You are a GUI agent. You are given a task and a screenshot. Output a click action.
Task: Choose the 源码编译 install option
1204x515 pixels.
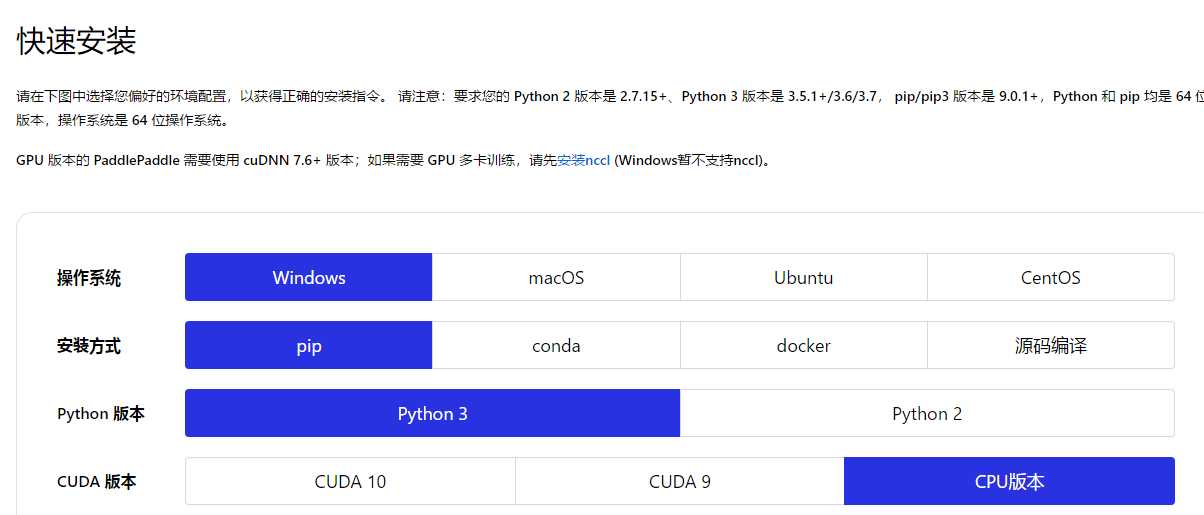coord(1050,345)
